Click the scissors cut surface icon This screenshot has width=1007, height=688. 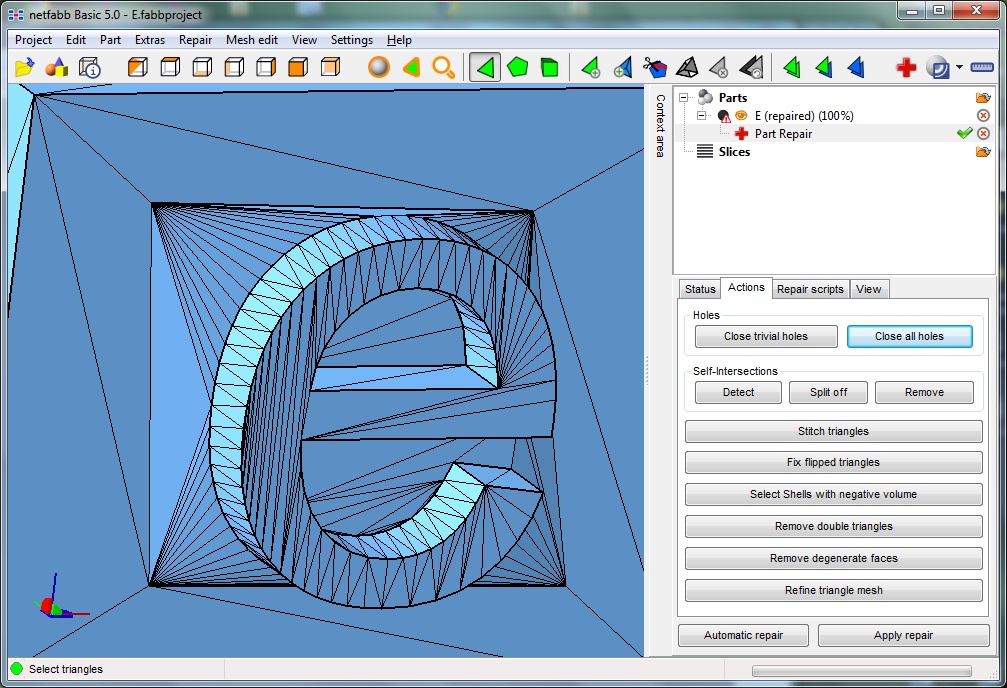coord(654,67)
